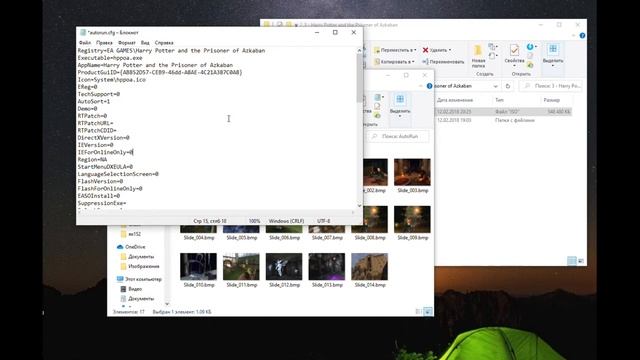
Task: Switch rear Explorer to details view icon
Action: tap(572, 261)
